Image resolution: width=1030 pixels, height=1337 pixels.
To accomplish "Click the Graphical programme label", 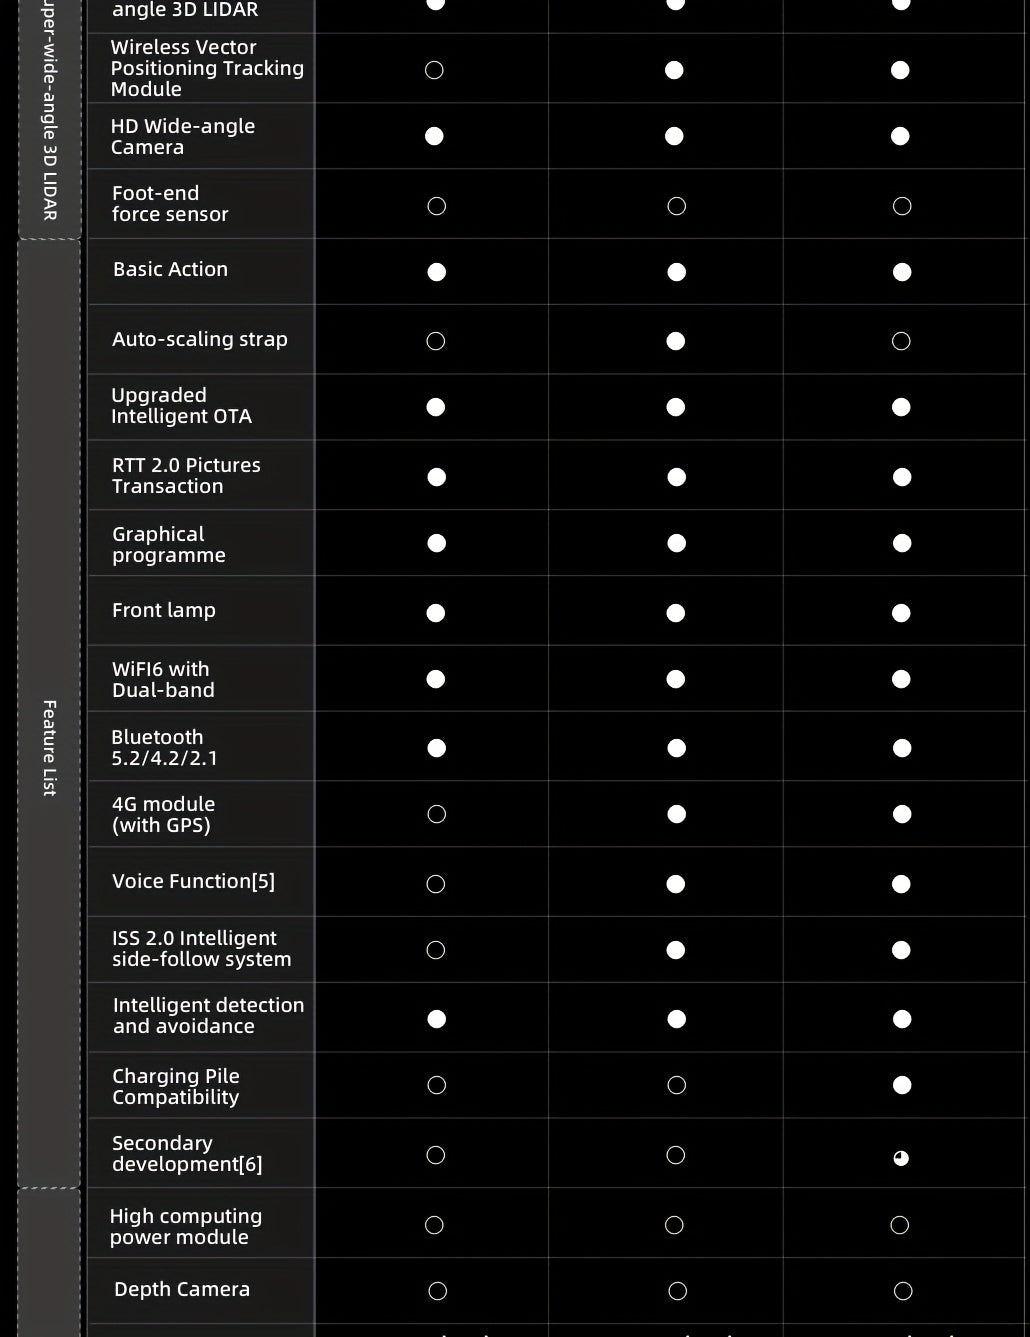I will tap(168, 545).
